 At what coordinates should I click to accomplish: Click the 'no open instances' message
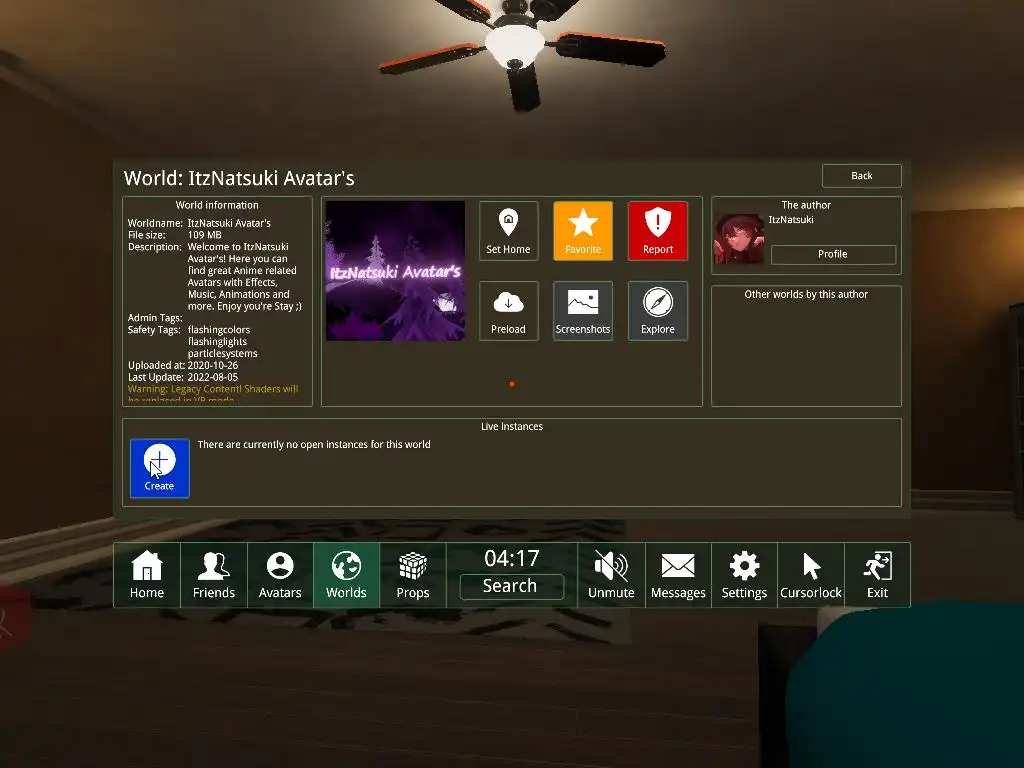tap(314, 445)
